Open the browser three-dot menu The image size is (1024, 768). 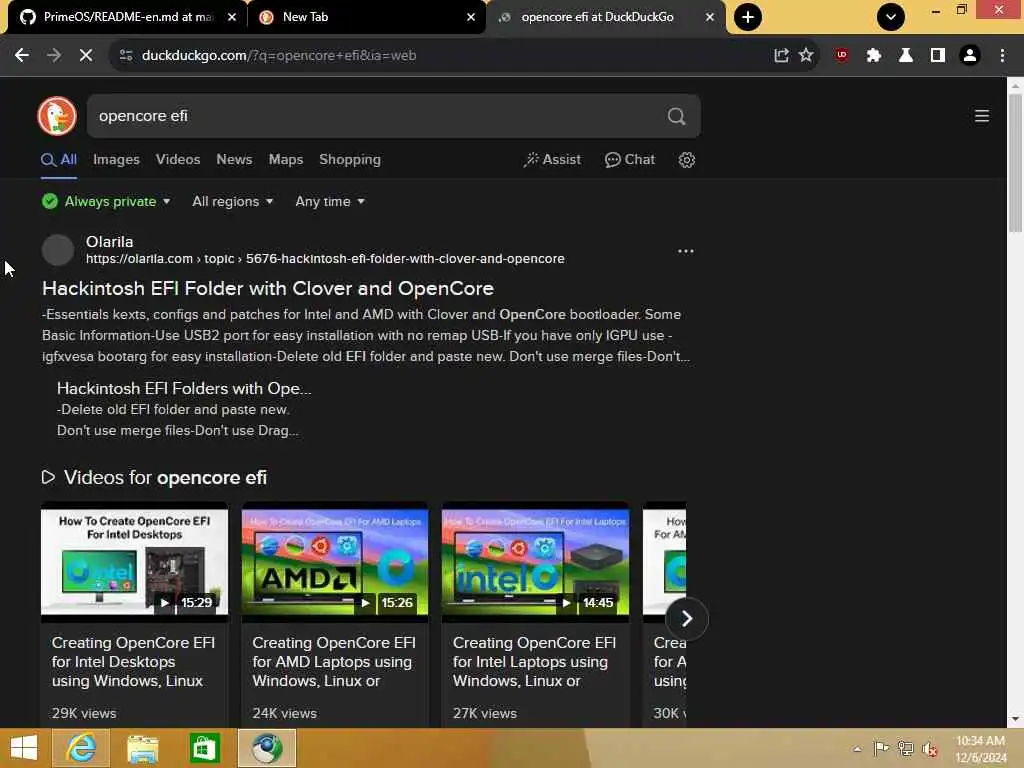point(1002,56)
